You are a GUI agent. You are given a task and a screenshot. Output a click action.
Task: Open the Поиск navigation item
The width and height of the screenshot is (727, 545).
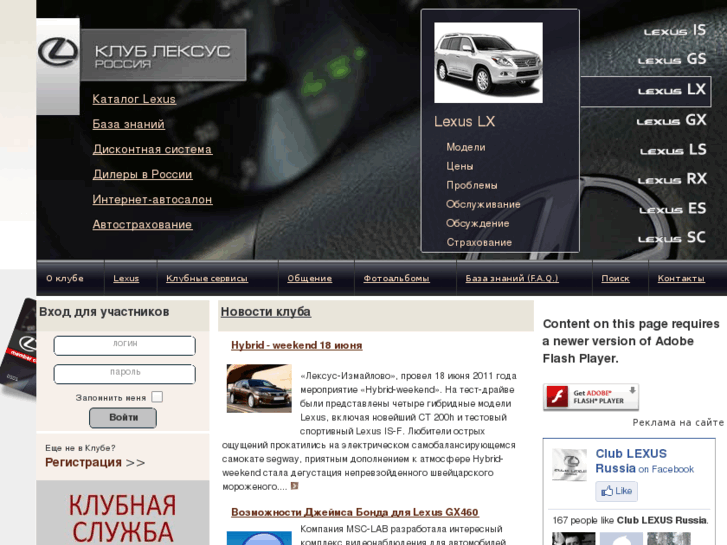click(615, 278)
